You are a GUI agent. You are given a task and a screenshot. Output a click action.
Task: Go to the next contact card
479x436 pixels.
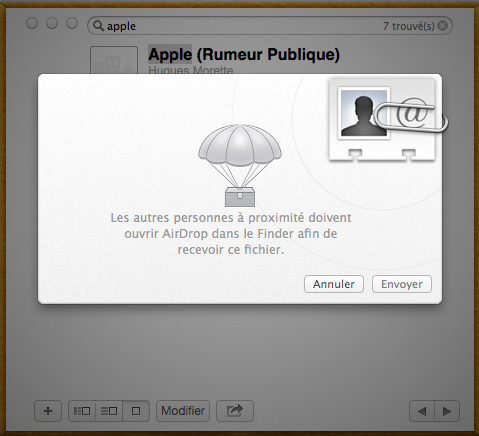coord(447,411)
